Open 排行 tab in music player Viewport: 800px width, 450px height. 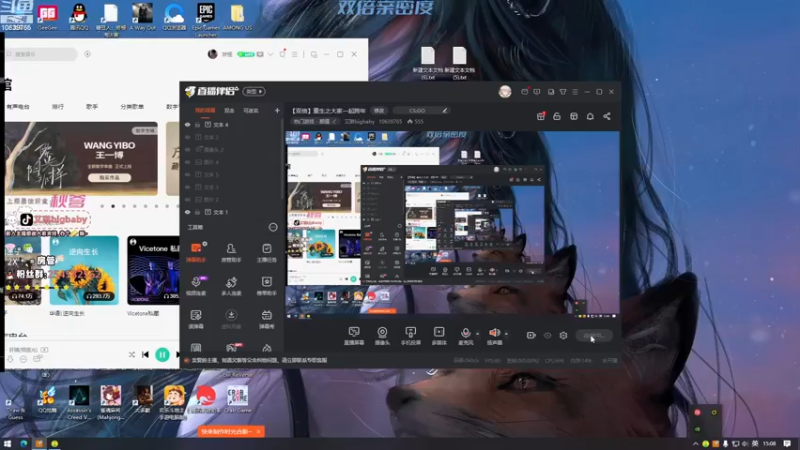[58, 107]
